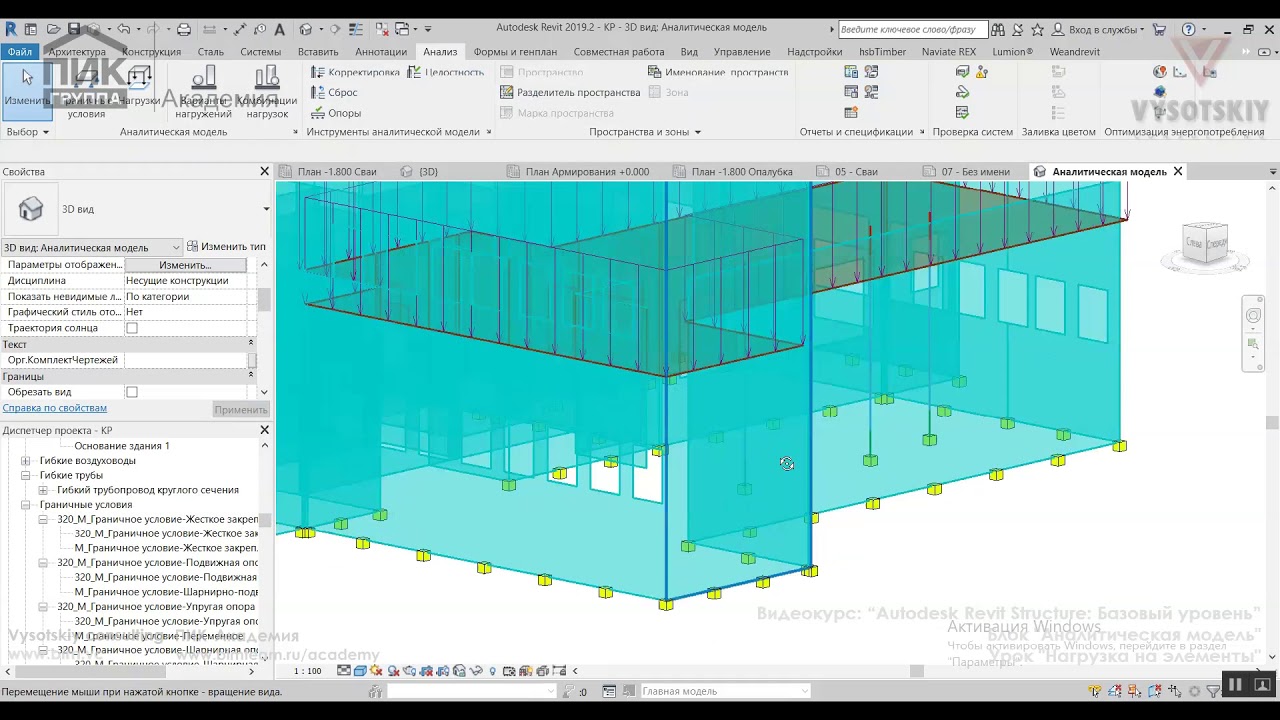Open the Главная модель design option dropdown
This screenshot has width=1280, height=720.
(x=725, y=691)
